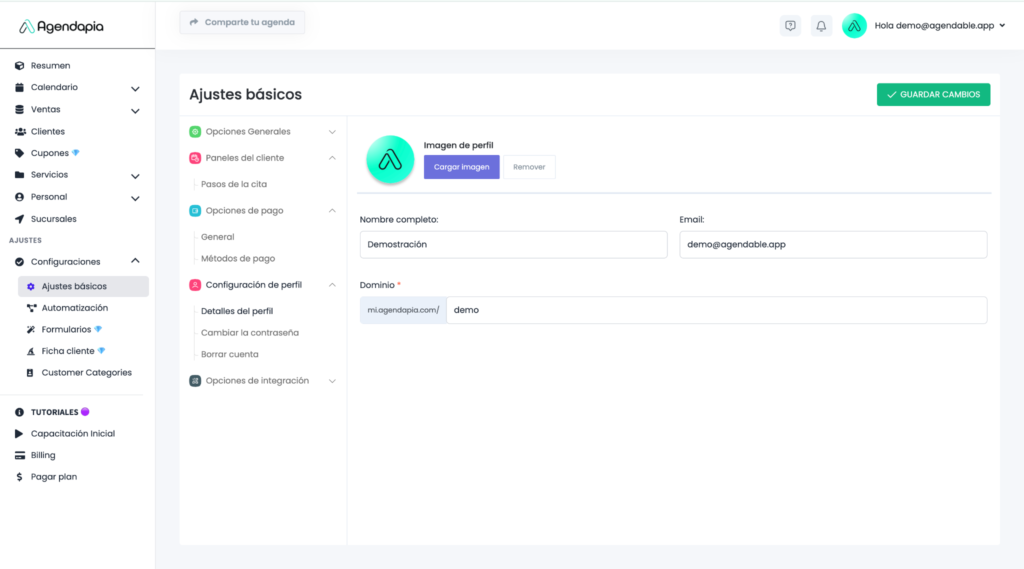Screen dimensions: 1024x569
Task: Click the Agendapia logo in sidebar
Action: point(62,27)
